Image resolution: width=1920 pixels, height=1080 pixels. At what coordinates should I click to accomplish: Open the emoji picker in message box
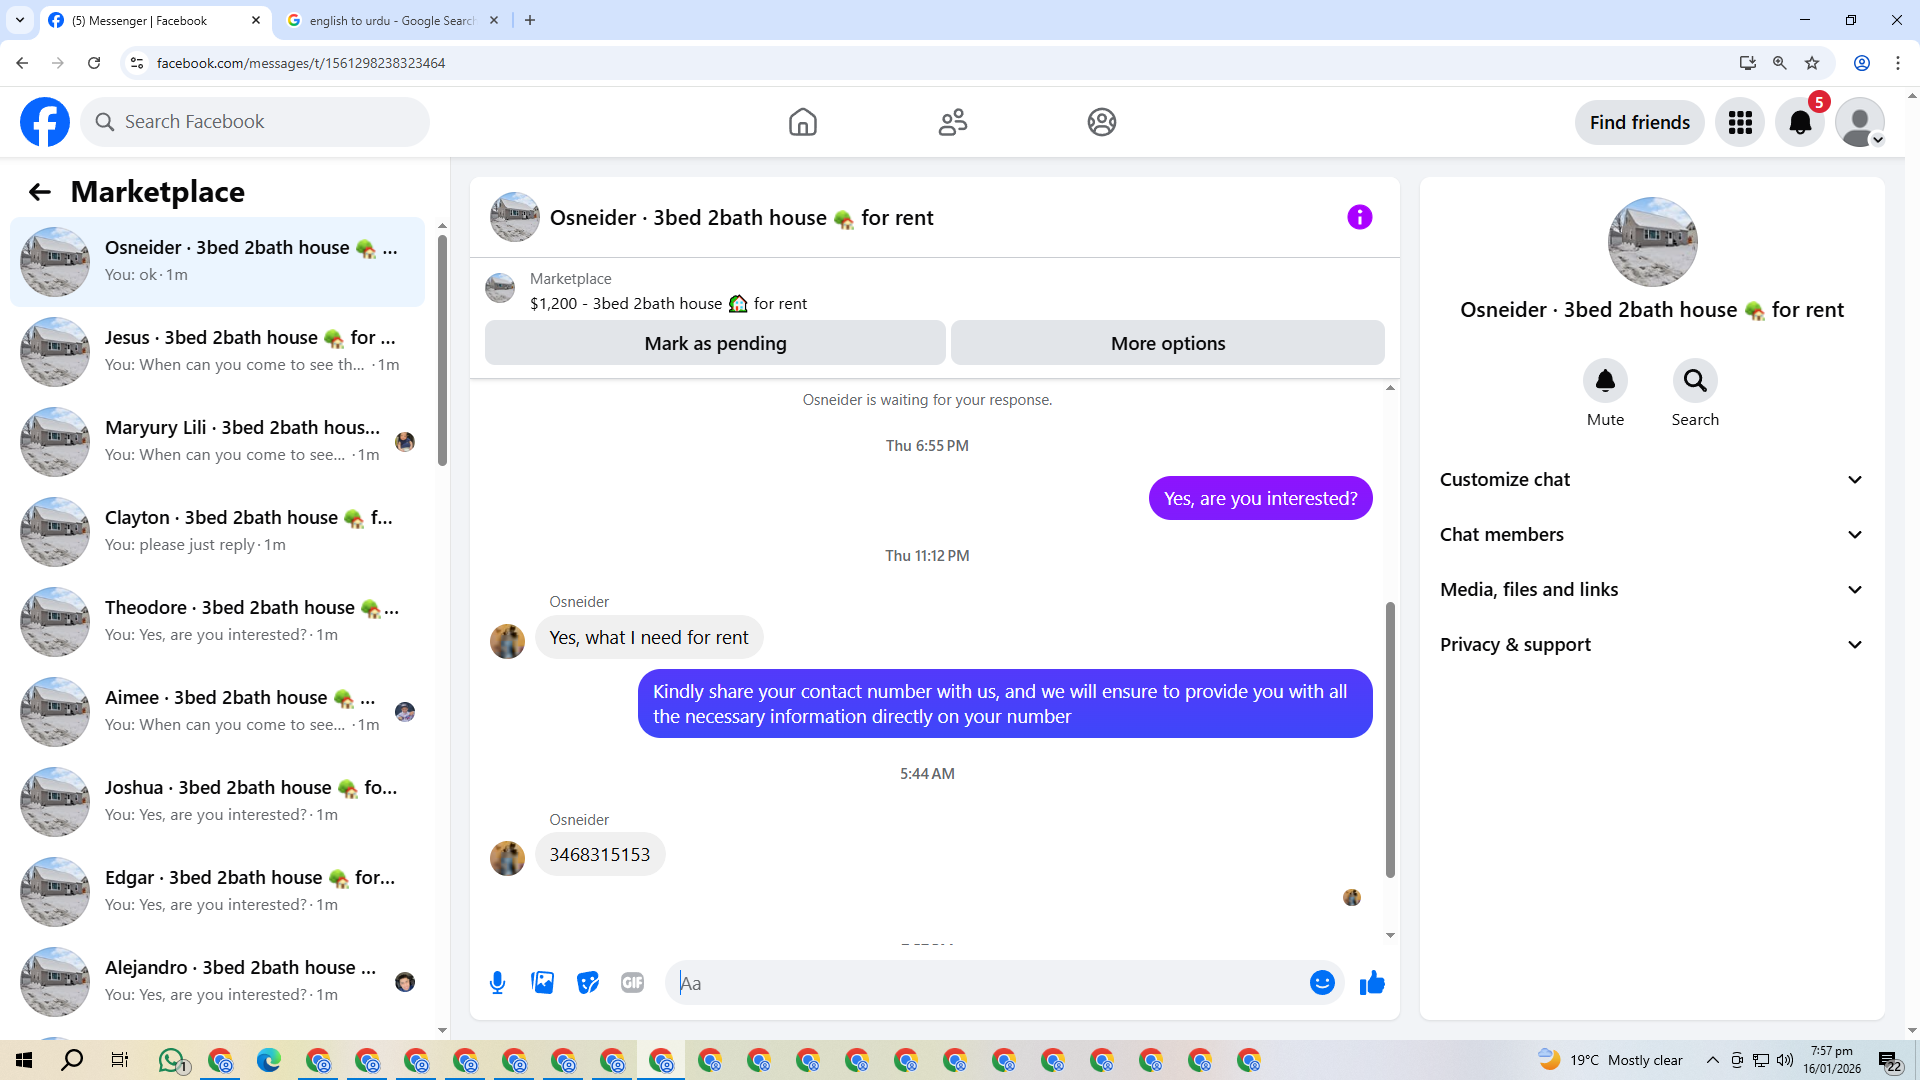click(1322, 983)
